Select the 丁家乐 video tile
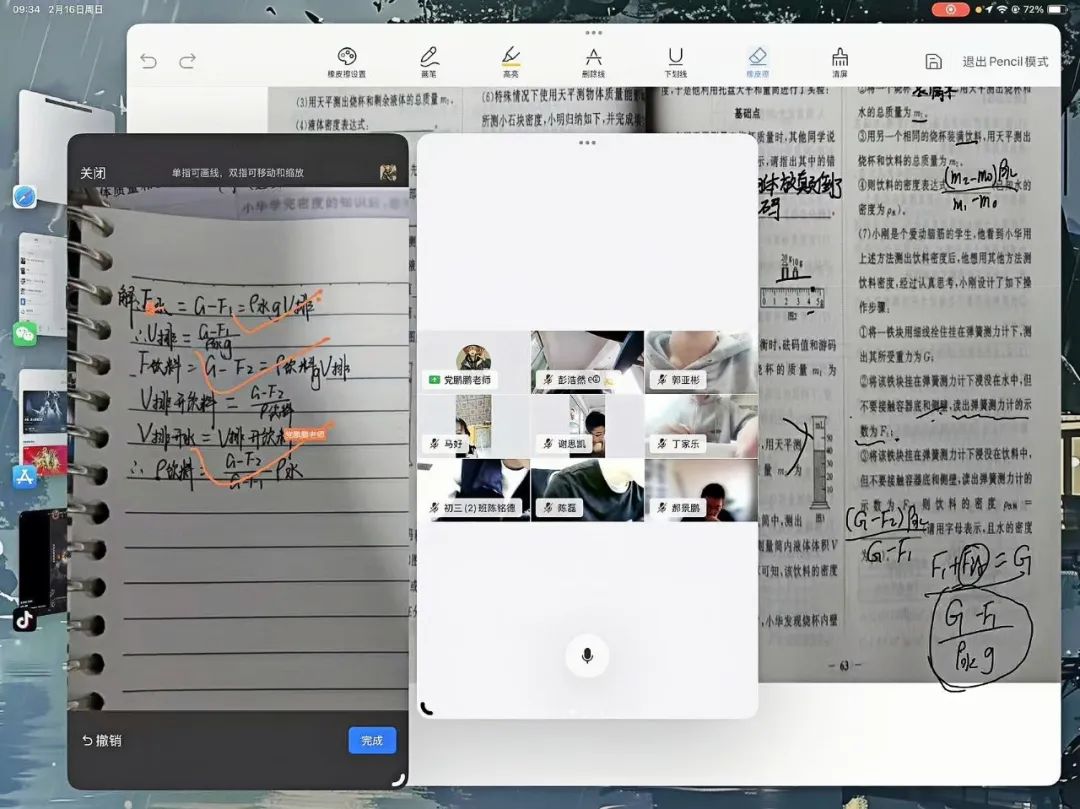 click(x=701, y=426)
